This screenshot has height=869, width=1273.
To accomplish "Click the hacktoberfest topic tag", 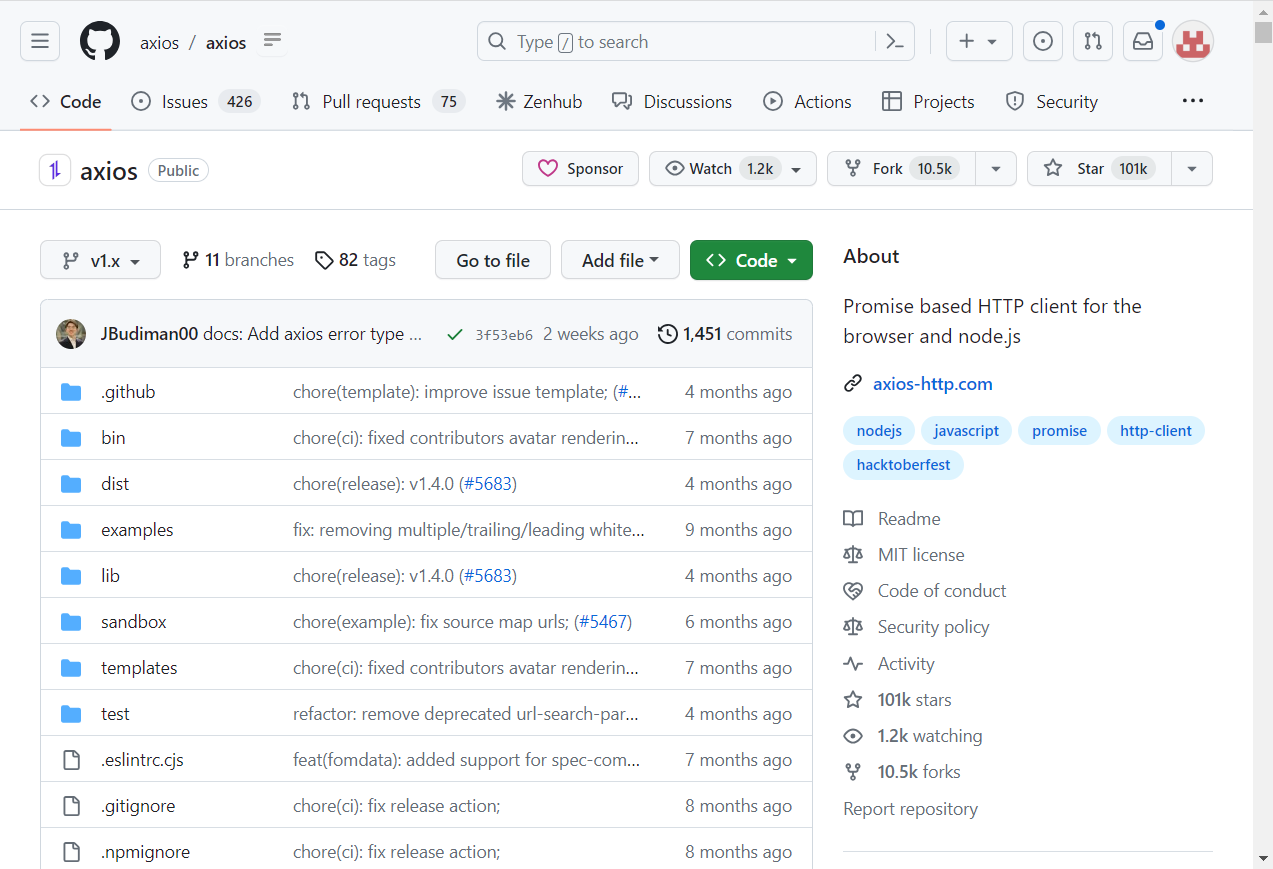I will [903, 465].
